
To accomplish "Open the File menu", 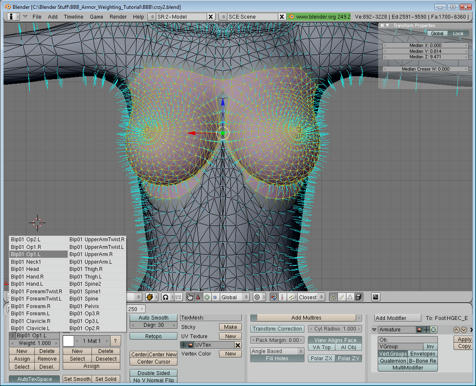I will (37, 17).
